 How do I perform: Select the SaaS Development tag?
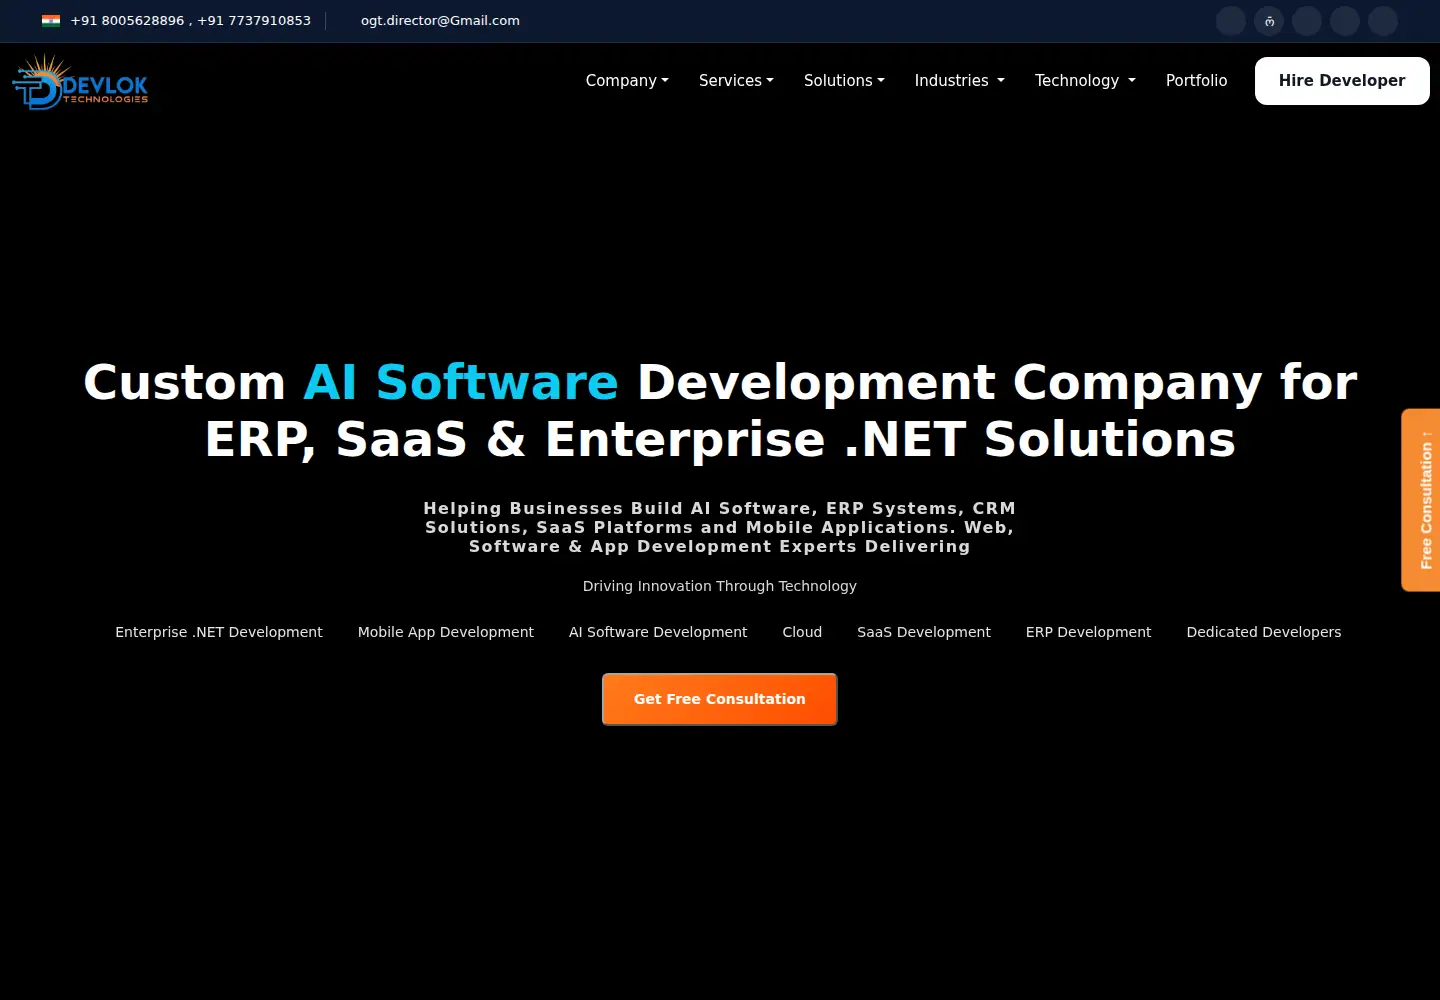(x=924, y=632)
